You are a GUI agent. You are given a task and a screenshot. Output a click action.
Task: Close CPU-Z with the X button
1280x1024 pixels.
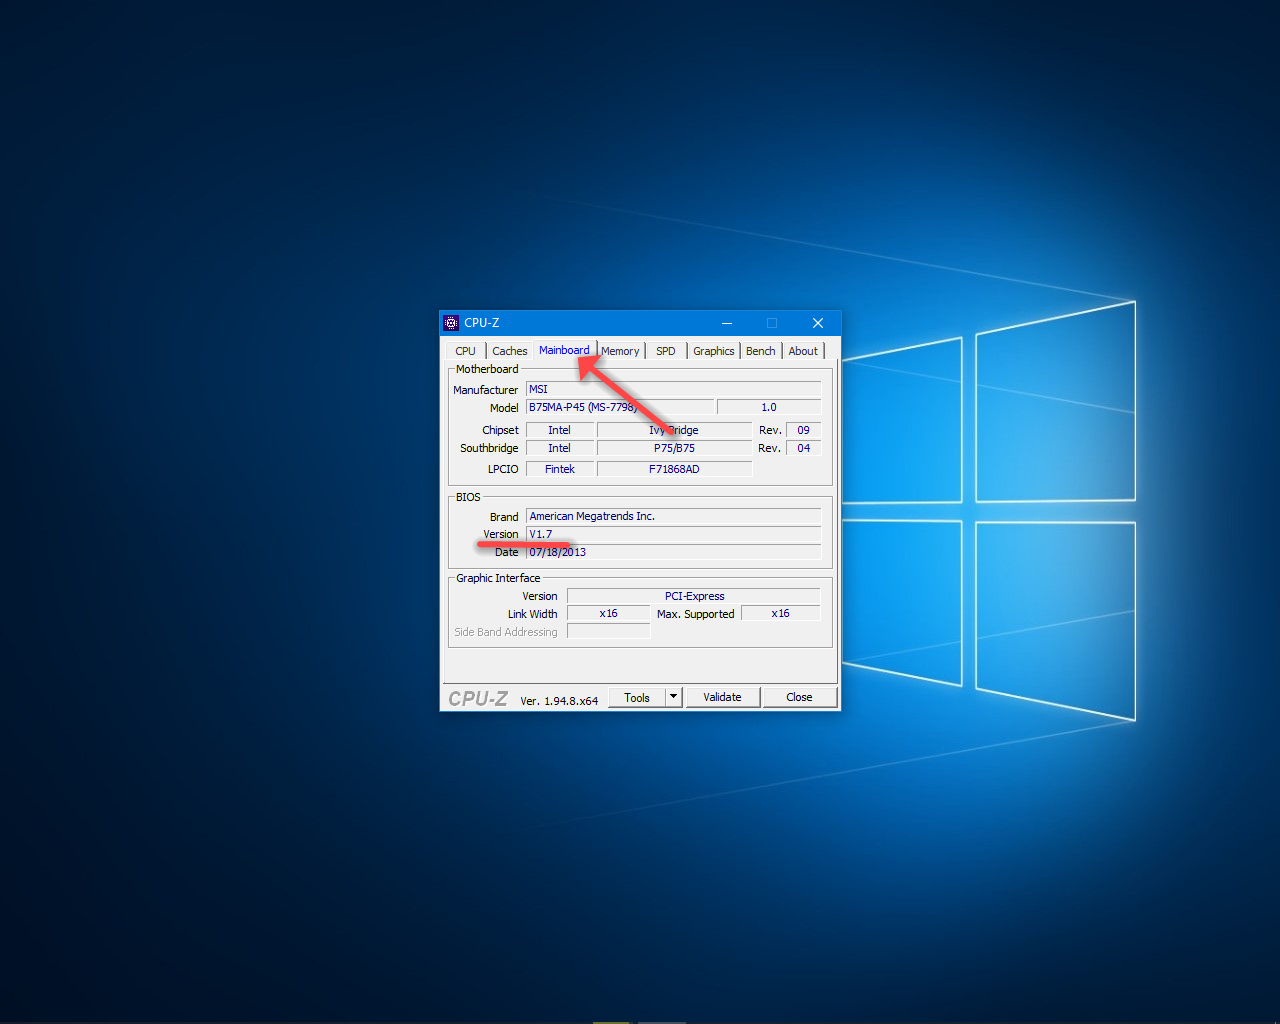point(818,323)
